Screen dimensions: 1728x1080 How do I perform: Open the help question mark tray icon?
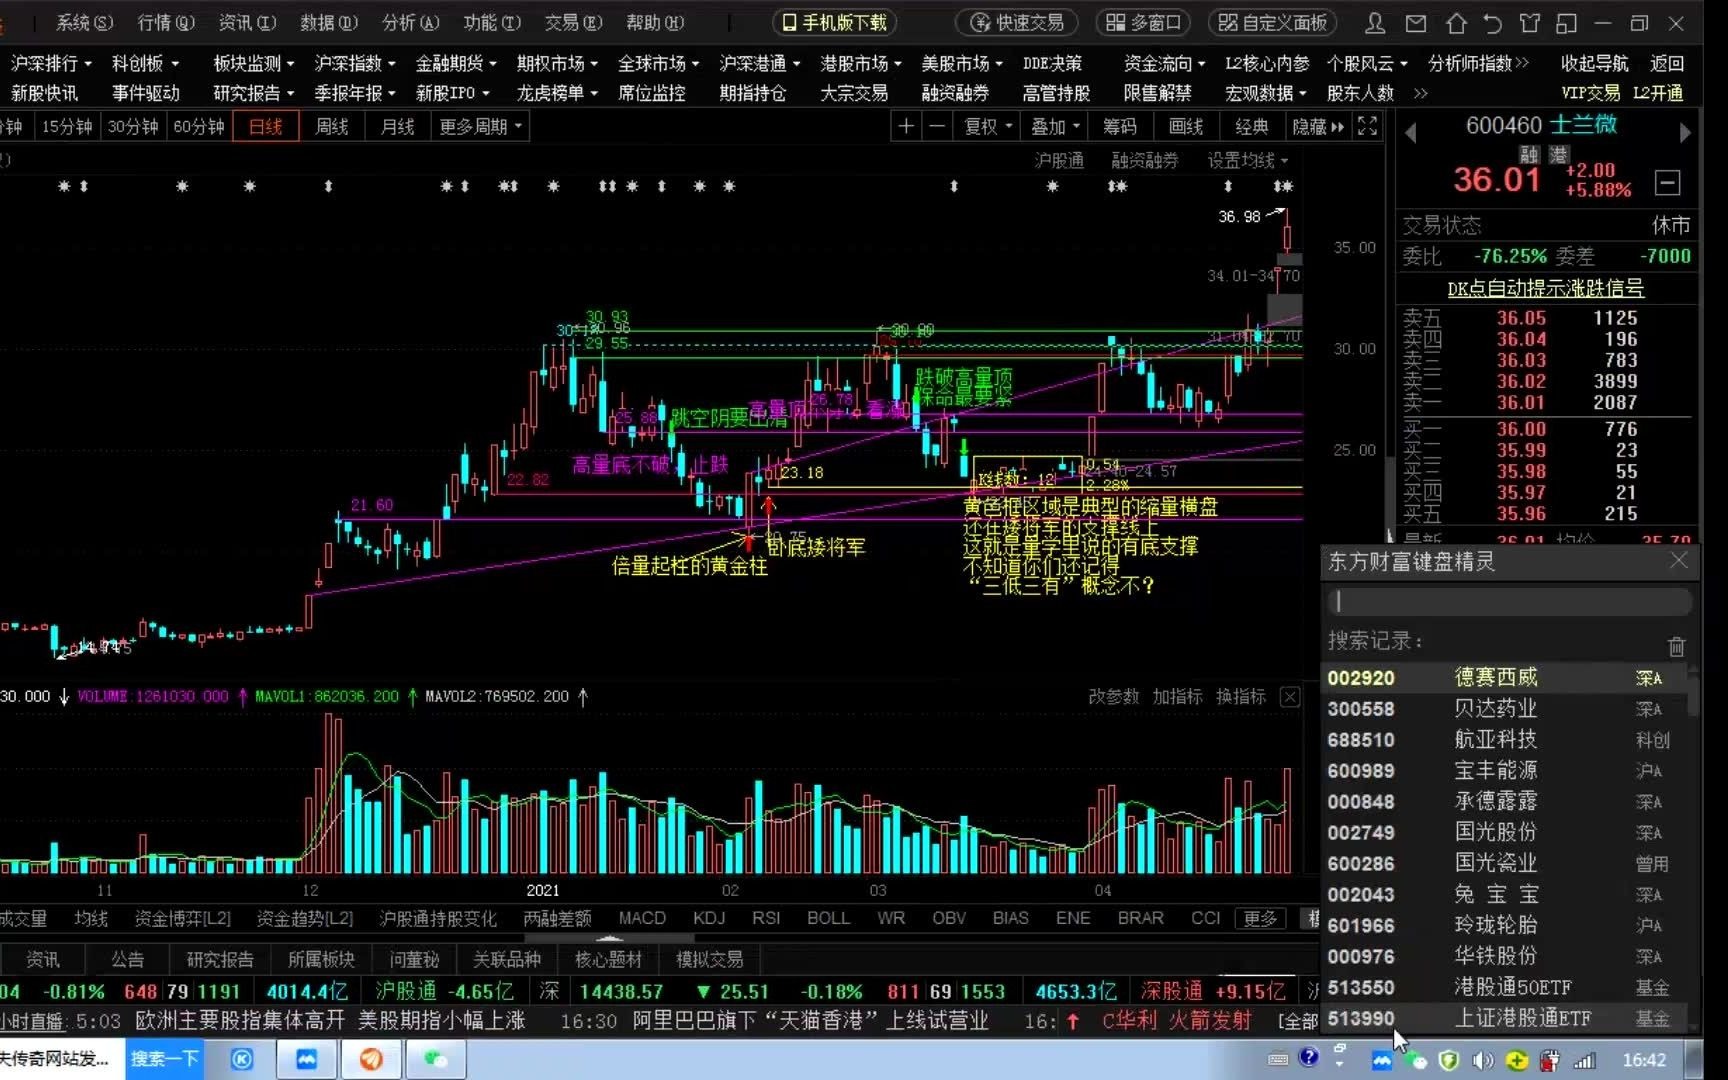point(1308,1057)
